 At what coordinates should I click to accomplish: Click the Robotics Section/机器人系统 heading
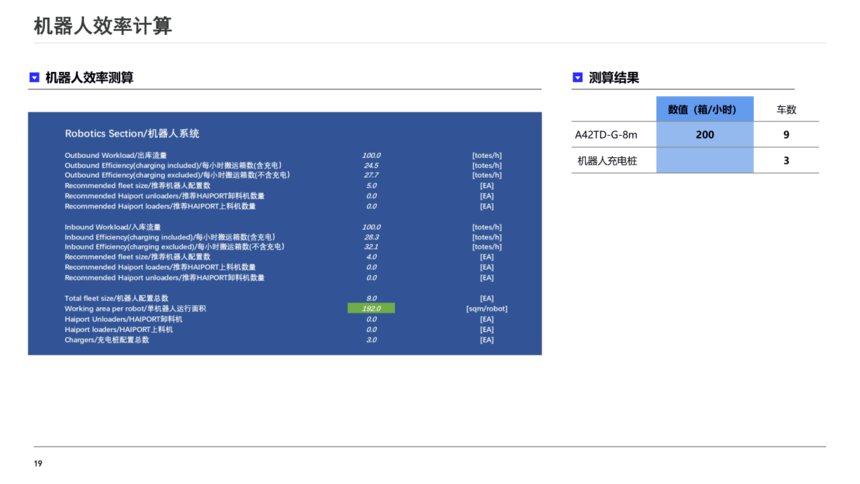point(132,133)
